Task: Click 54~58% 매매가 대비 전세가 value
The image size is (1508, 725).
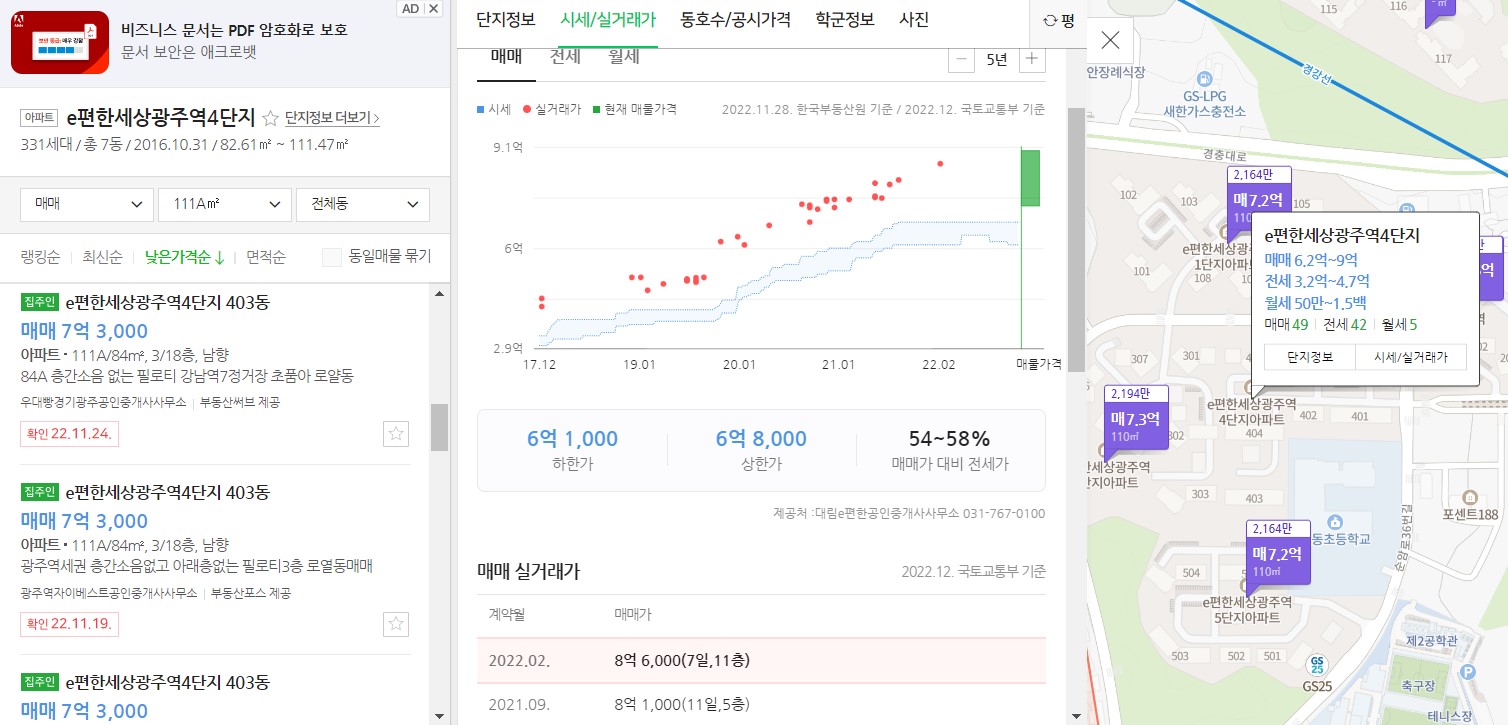Action: 949,439
